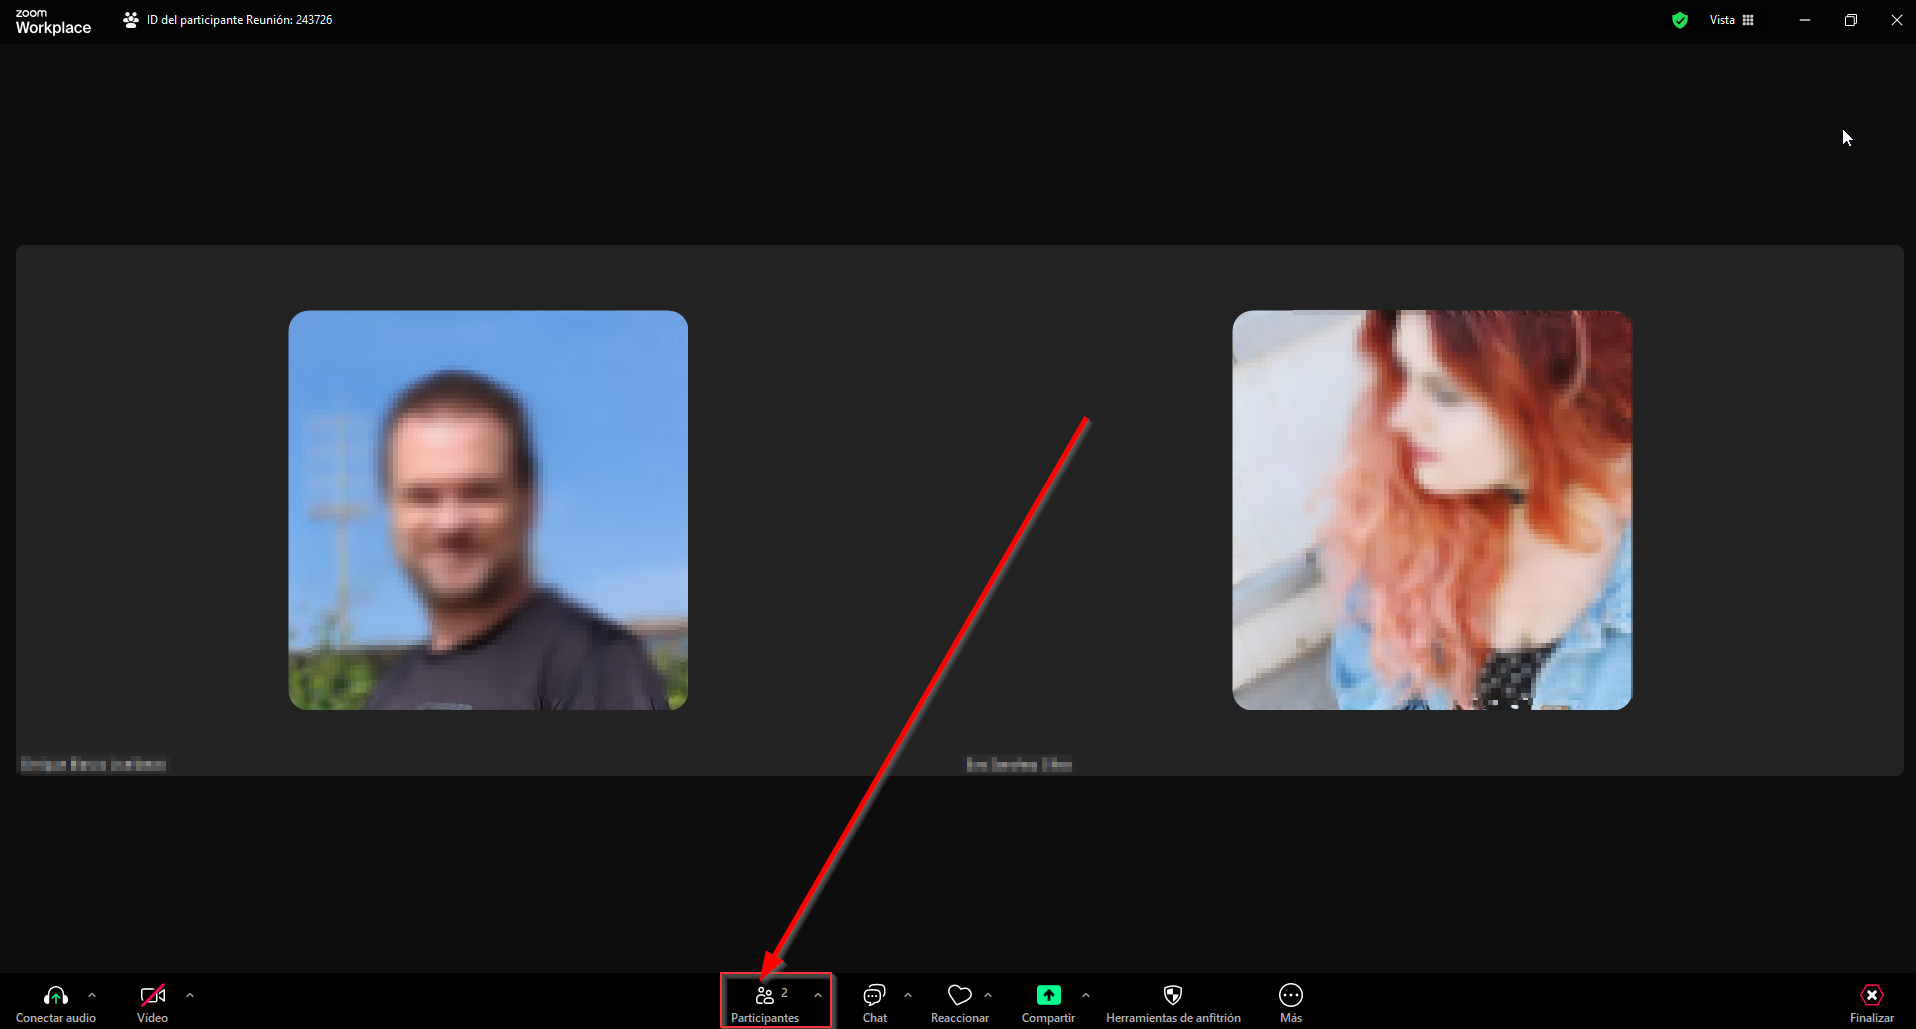This screenshot has width=1916, height=1029.
Task: Expand participants options arrow
Action: [818, 995]
